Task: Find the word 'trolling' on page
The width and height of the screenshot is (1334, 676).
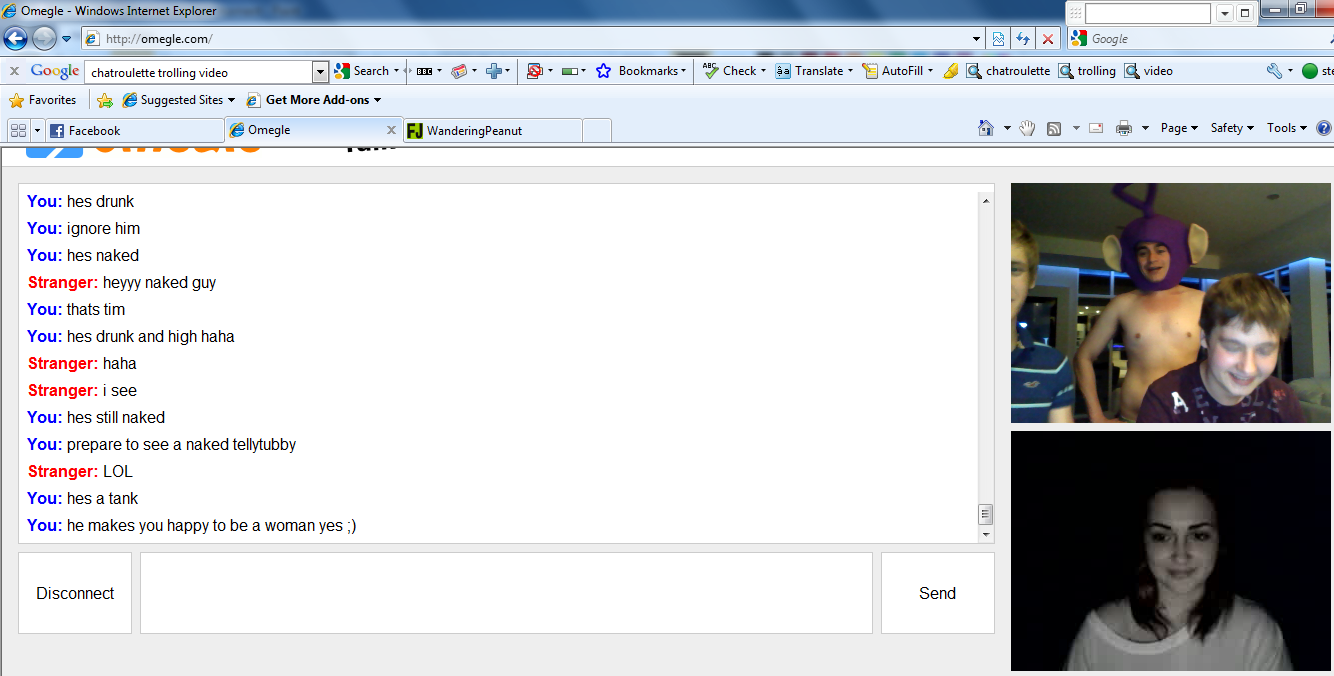Action: coord(1087,71)
